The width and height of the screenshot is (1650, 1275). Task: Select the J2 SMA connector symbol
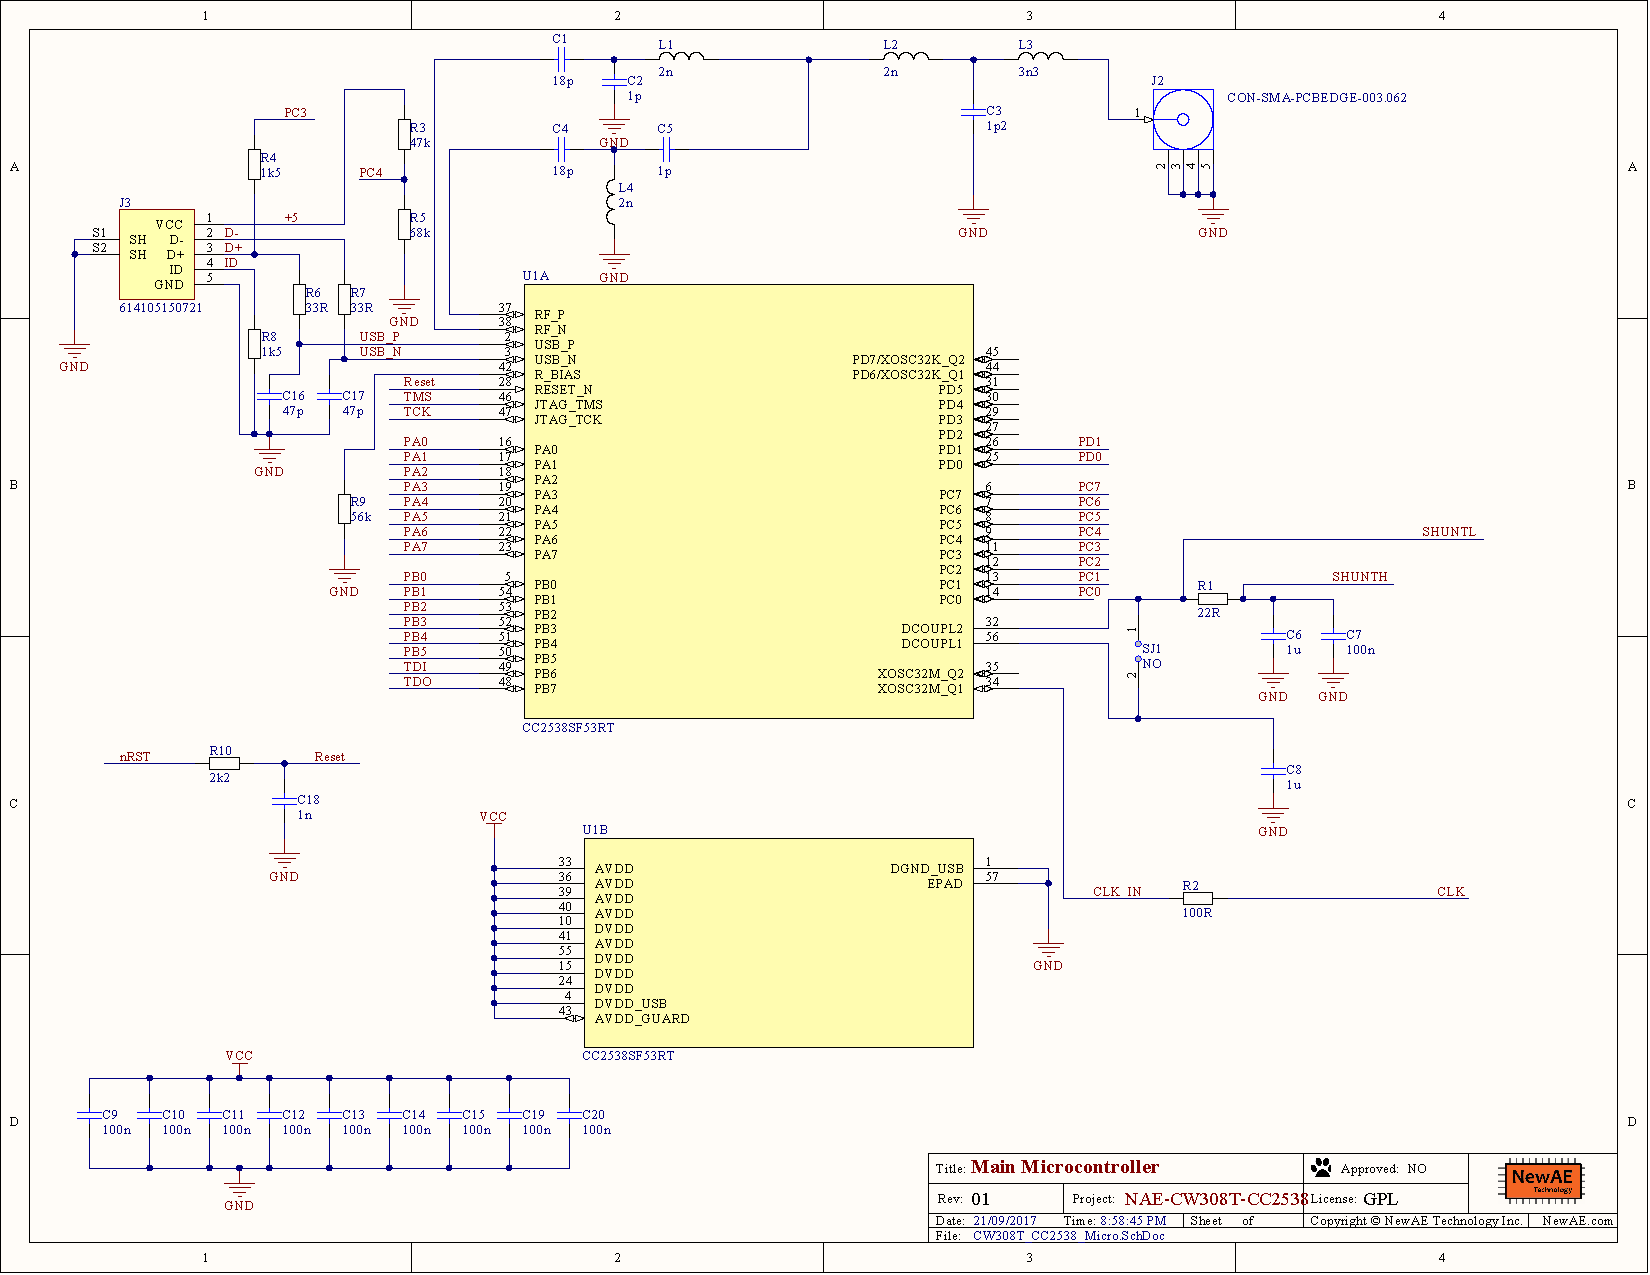(x=1183, y=120)
